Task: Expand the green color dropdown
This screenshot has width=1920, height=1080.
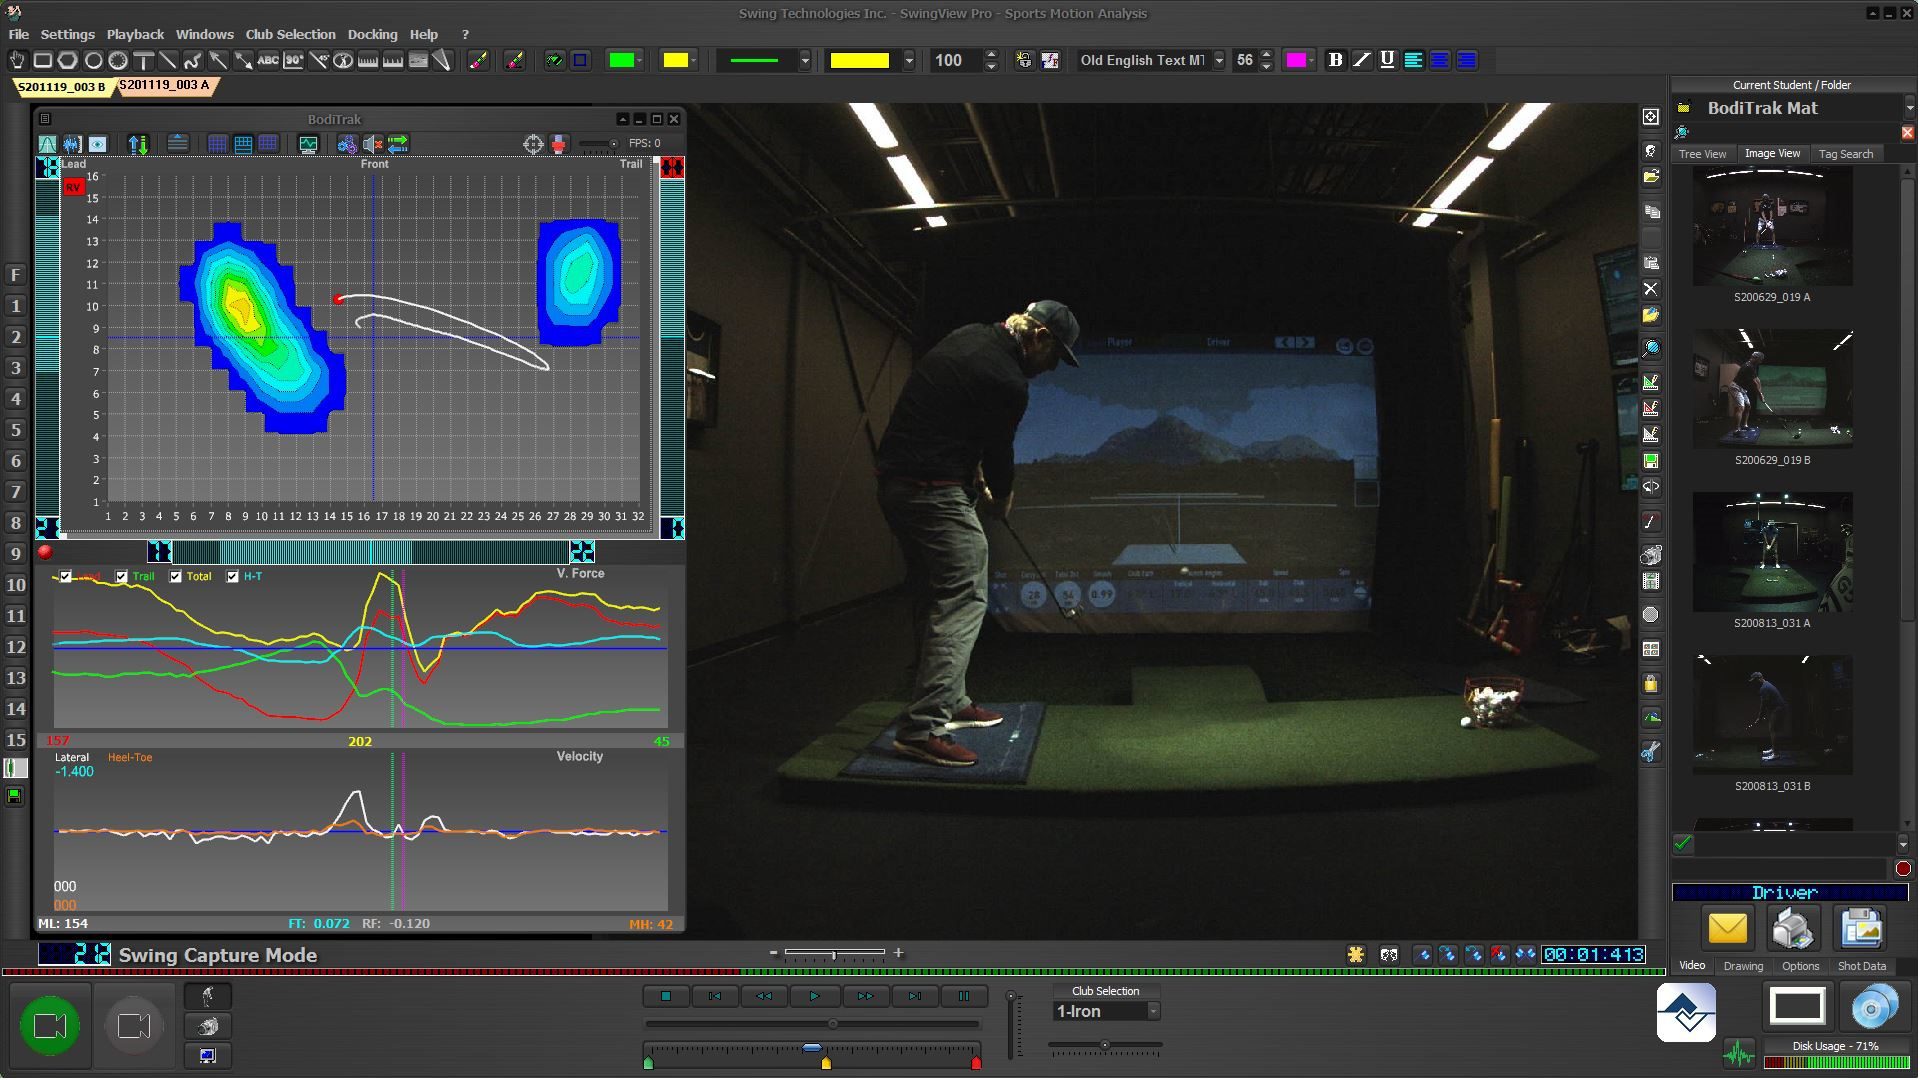Action: click(x=640, y=60)
